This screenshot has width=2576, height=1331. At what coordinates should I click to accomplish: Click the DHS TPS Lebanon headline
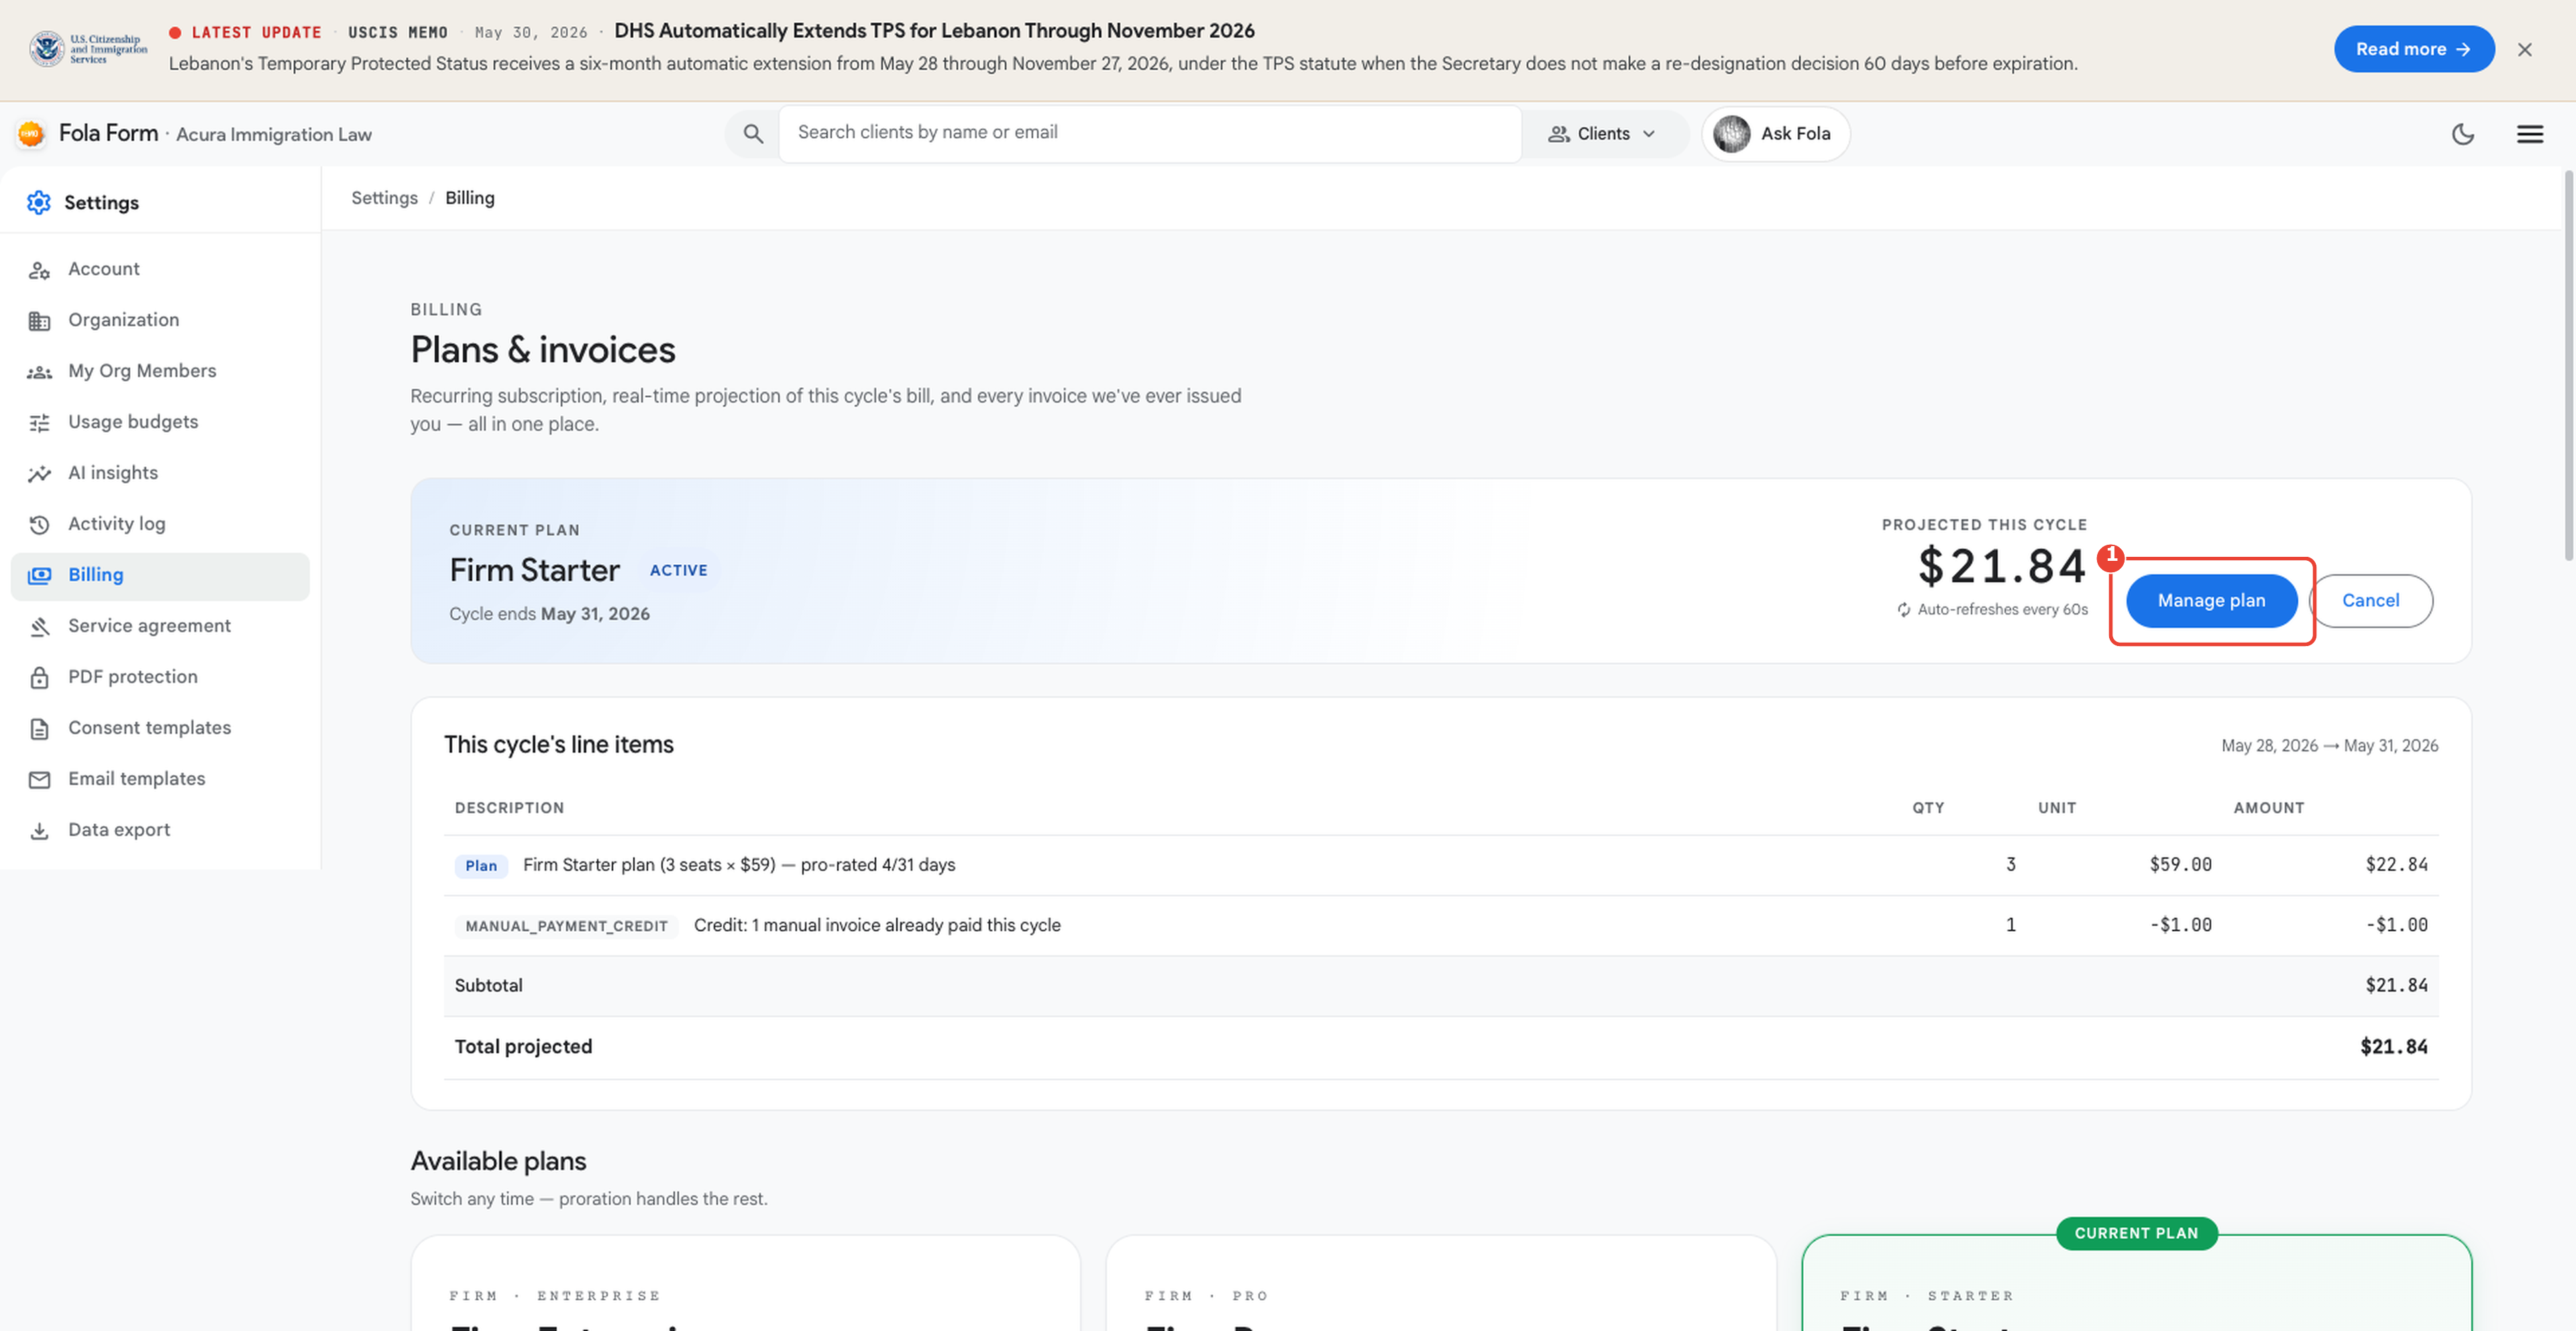[x=934, y=31]
